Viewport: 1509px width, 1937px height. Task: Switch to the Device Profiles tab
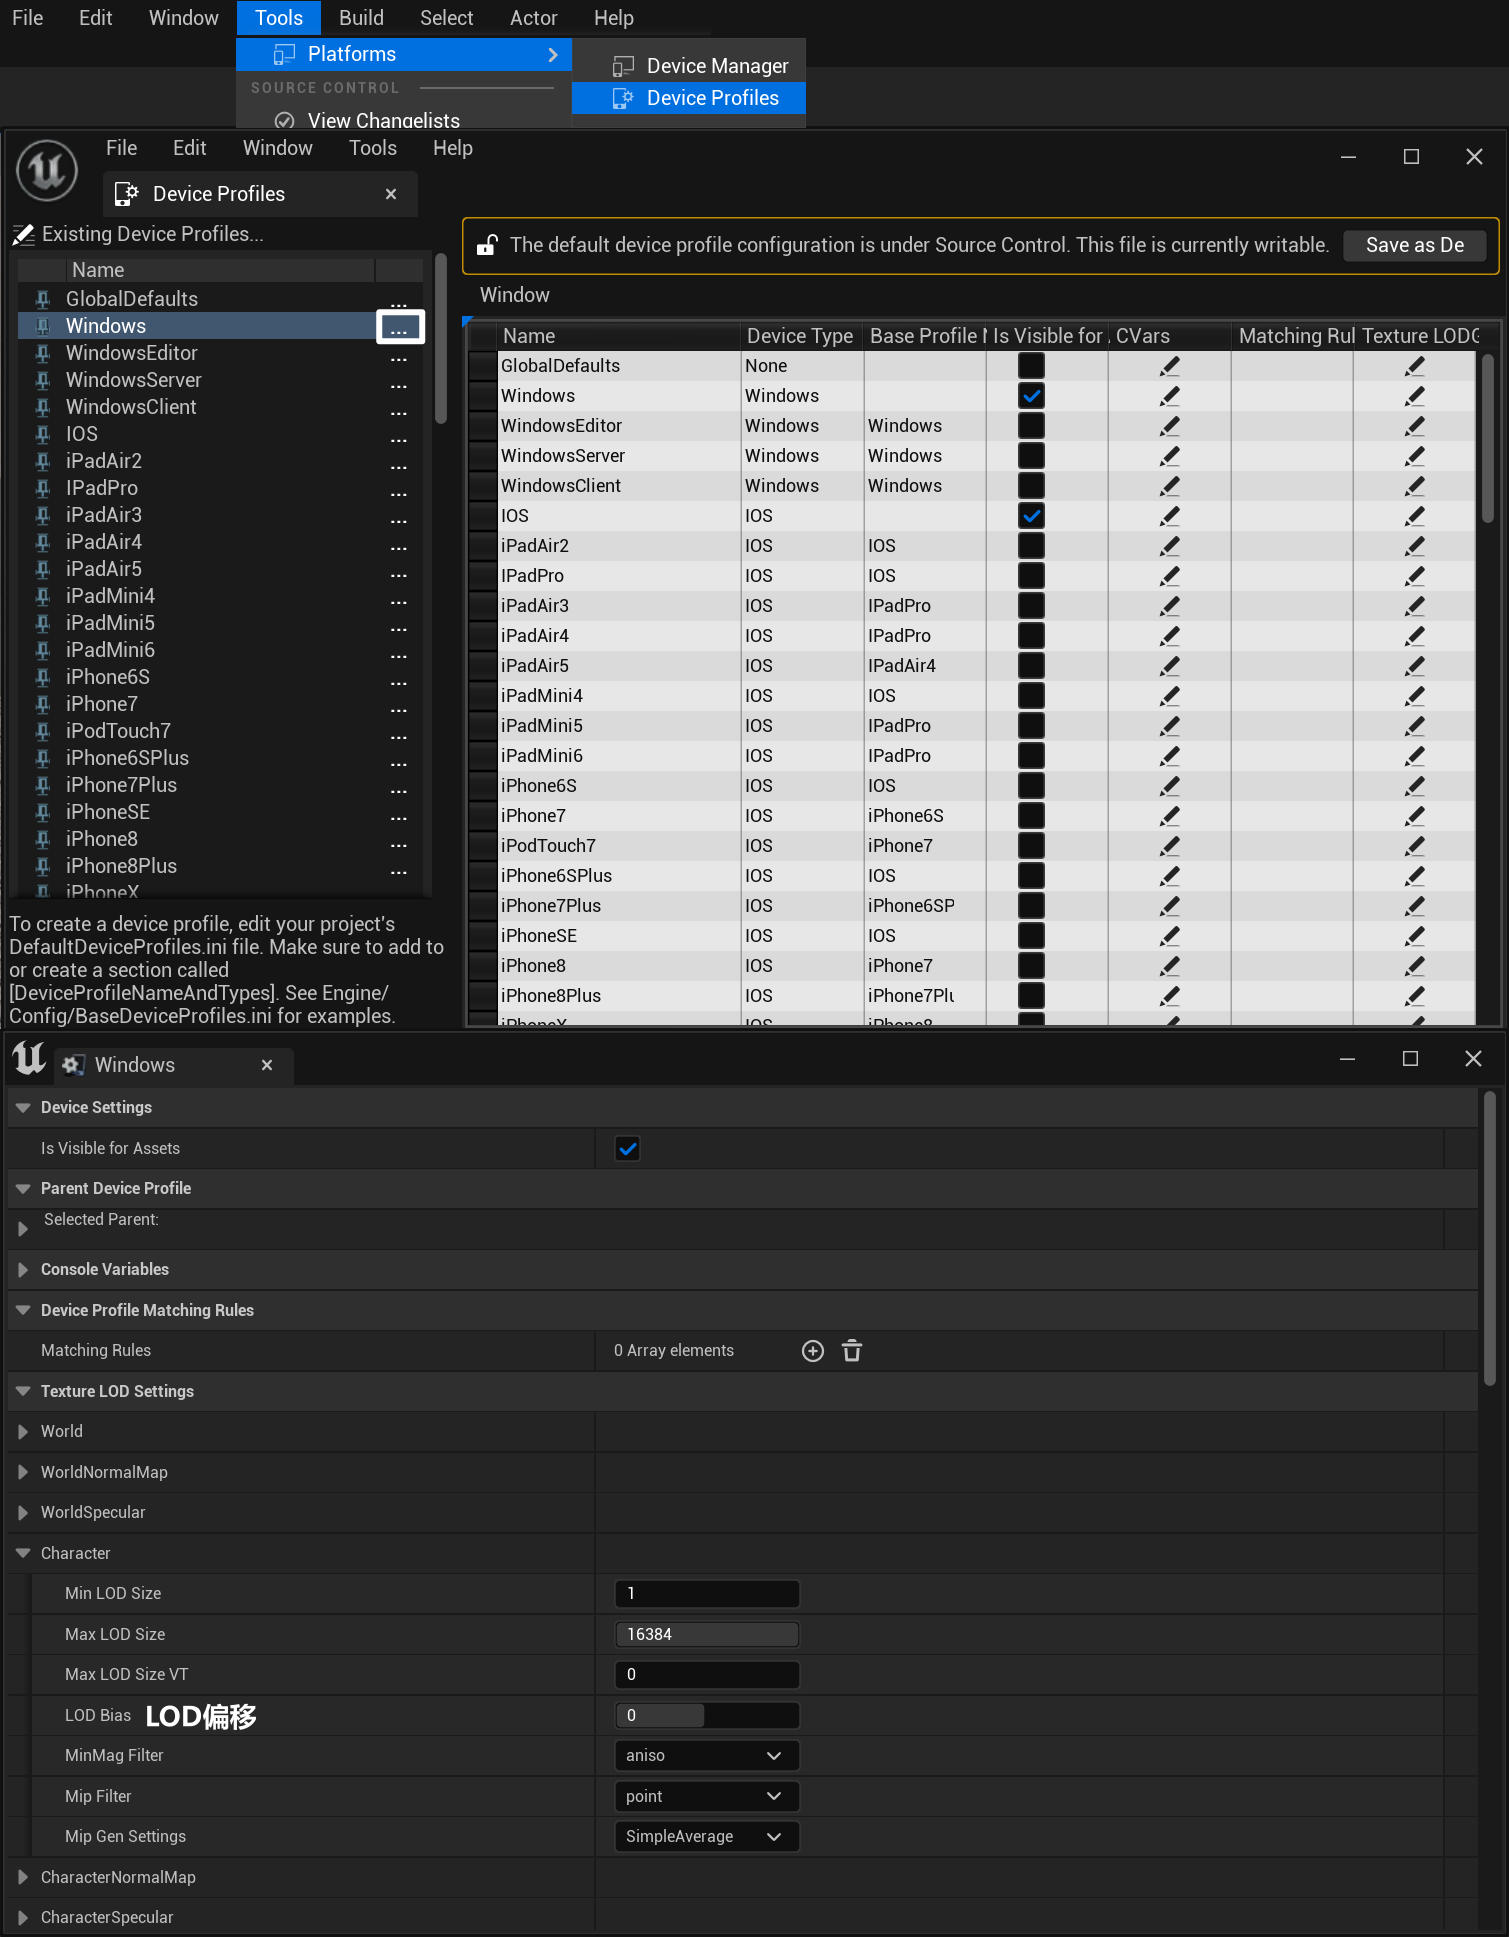click(260, 194)
